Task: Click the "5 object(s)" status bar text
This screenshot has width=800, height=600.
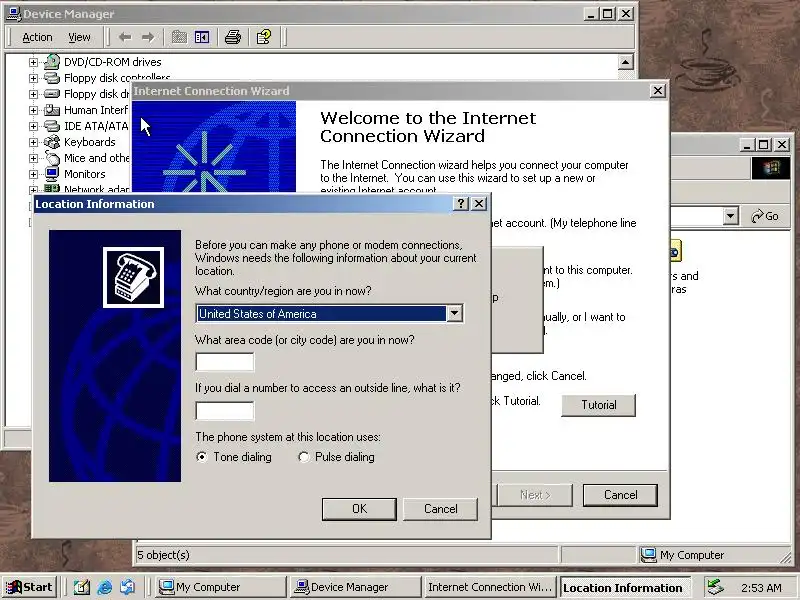Action: pyautogui.click(x=163, y=555)
